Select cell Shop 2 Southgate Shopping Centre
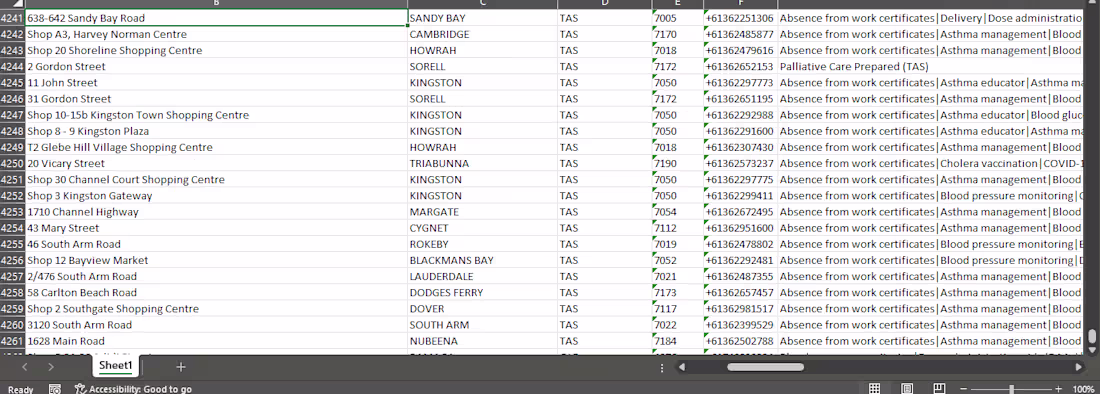The height and width of the screenshot is (394, 1100). pos(216,308)
